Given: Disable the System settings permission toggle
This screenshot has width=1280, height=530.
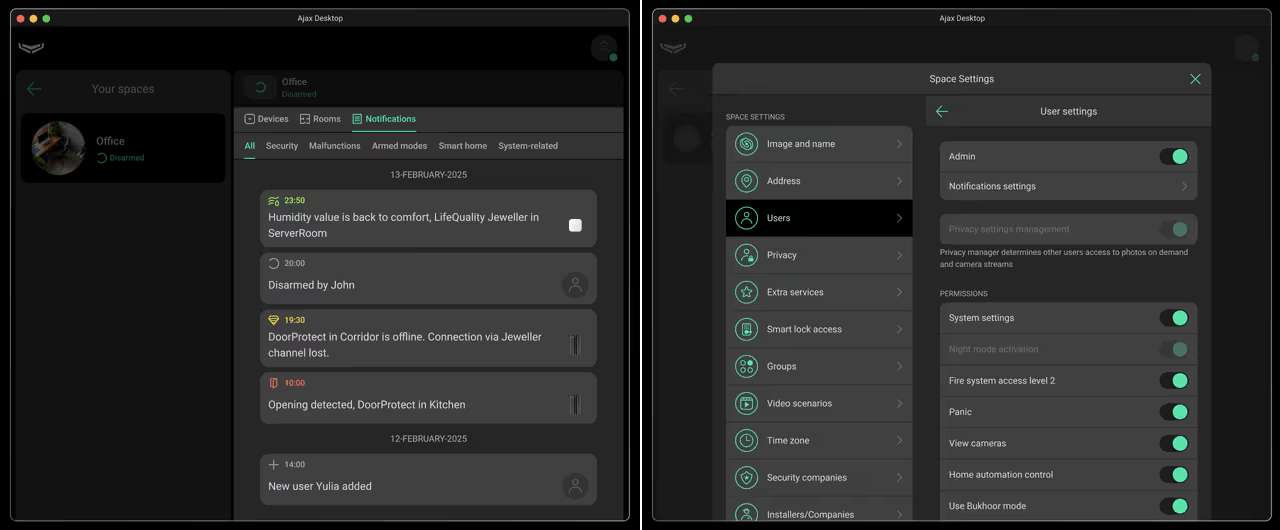Looking at the screenshot, I should click(1173, 318).
